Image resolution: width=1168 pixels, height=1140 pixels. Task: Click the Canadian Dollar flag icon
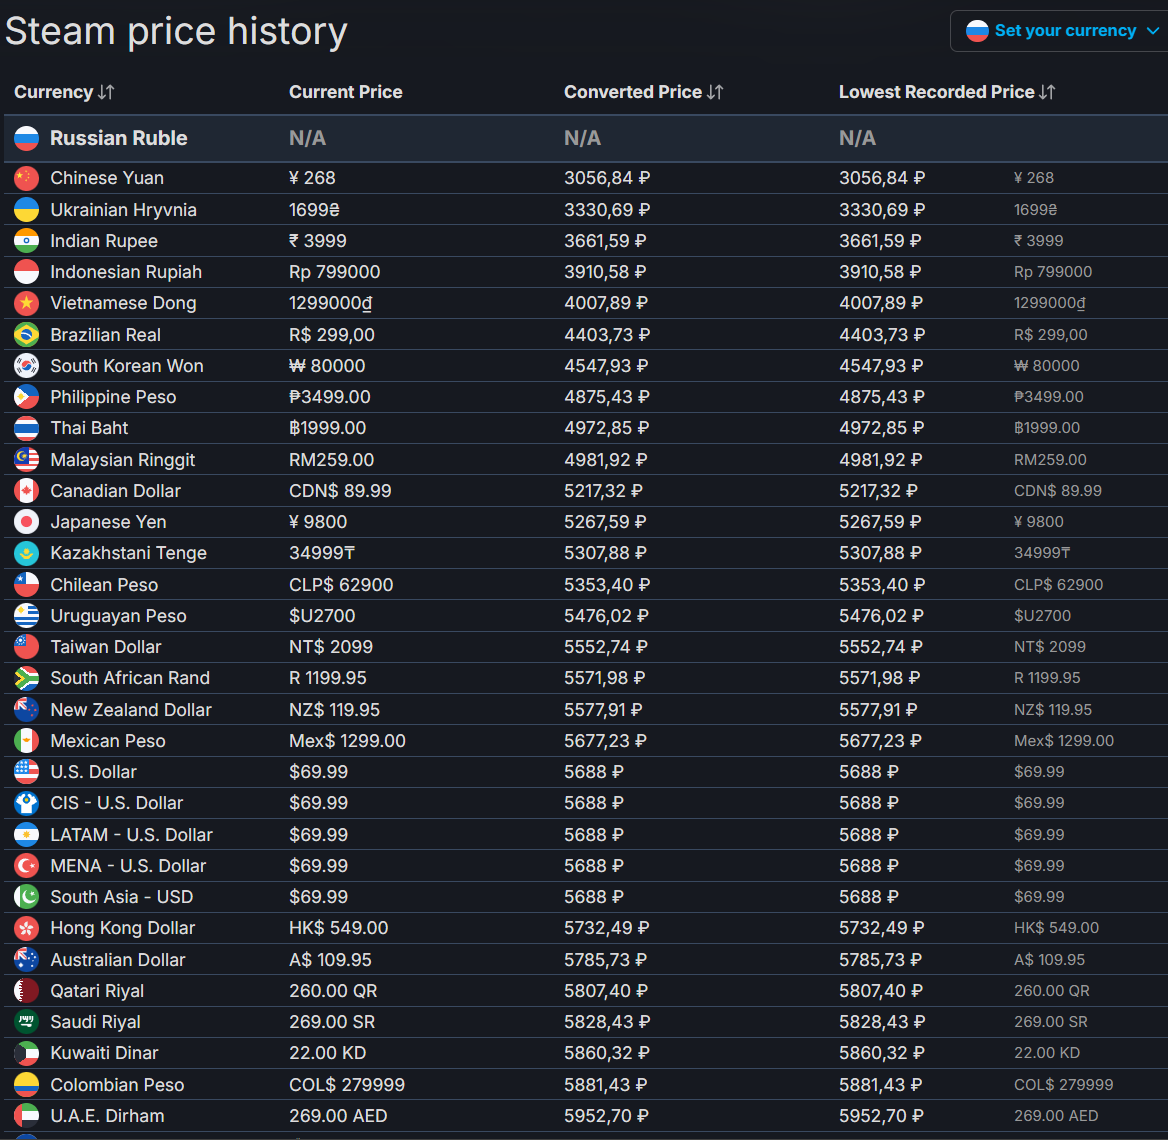pyautogui.click(x=27, y=491)
